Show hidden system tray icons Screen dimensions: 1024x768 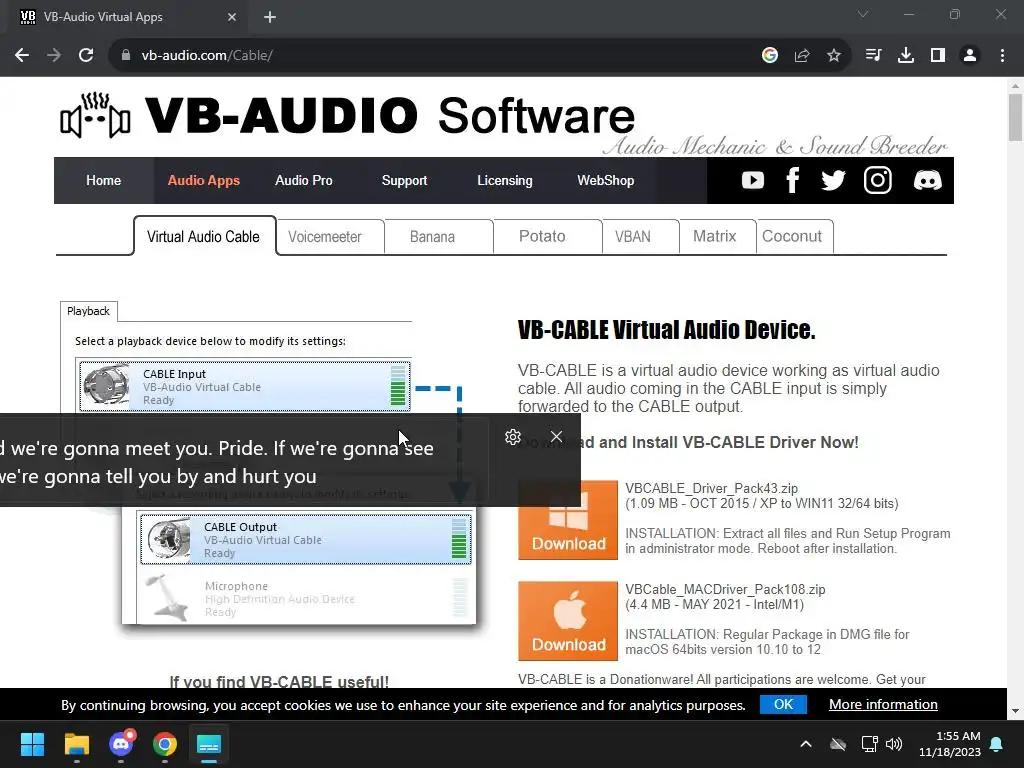pos(806,744)
